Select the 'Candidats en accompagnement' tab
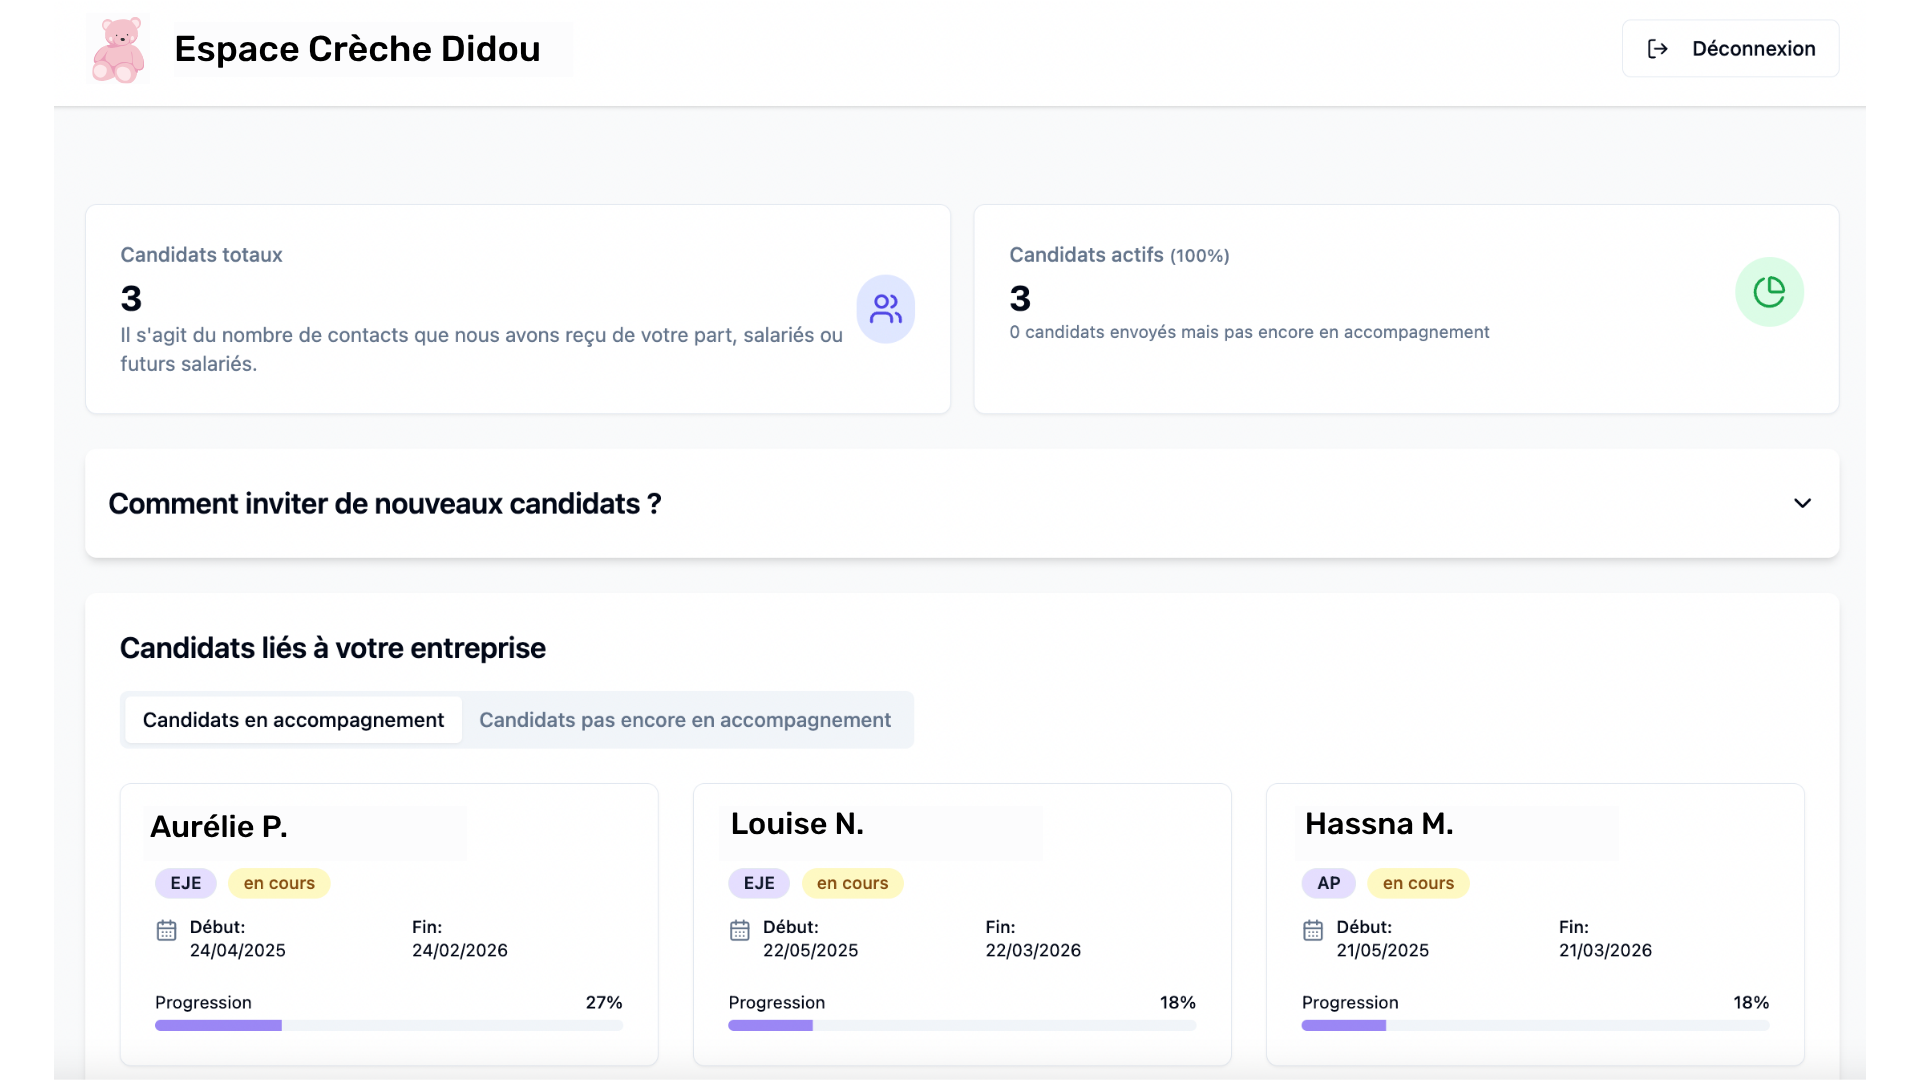Screen dimensions: 1920x1080 (x=293, y=720)
